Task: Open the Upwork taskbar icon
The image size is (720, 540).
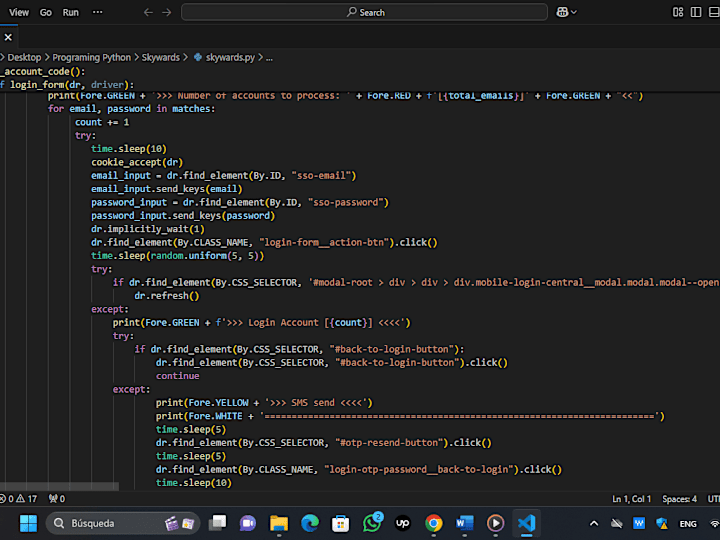Action: 403,523
